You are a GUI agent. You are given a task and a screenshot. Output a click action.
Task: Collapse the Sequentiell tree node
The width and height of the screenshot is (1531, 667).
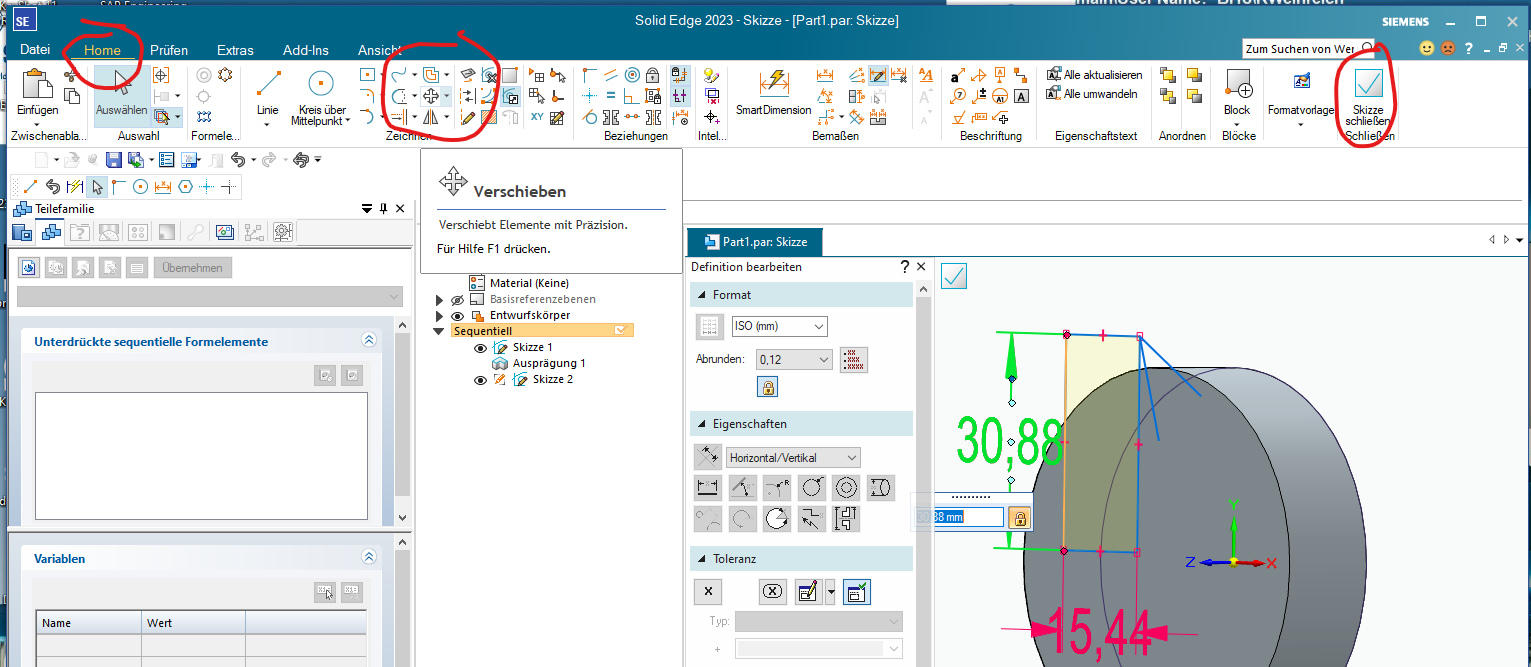439,331
